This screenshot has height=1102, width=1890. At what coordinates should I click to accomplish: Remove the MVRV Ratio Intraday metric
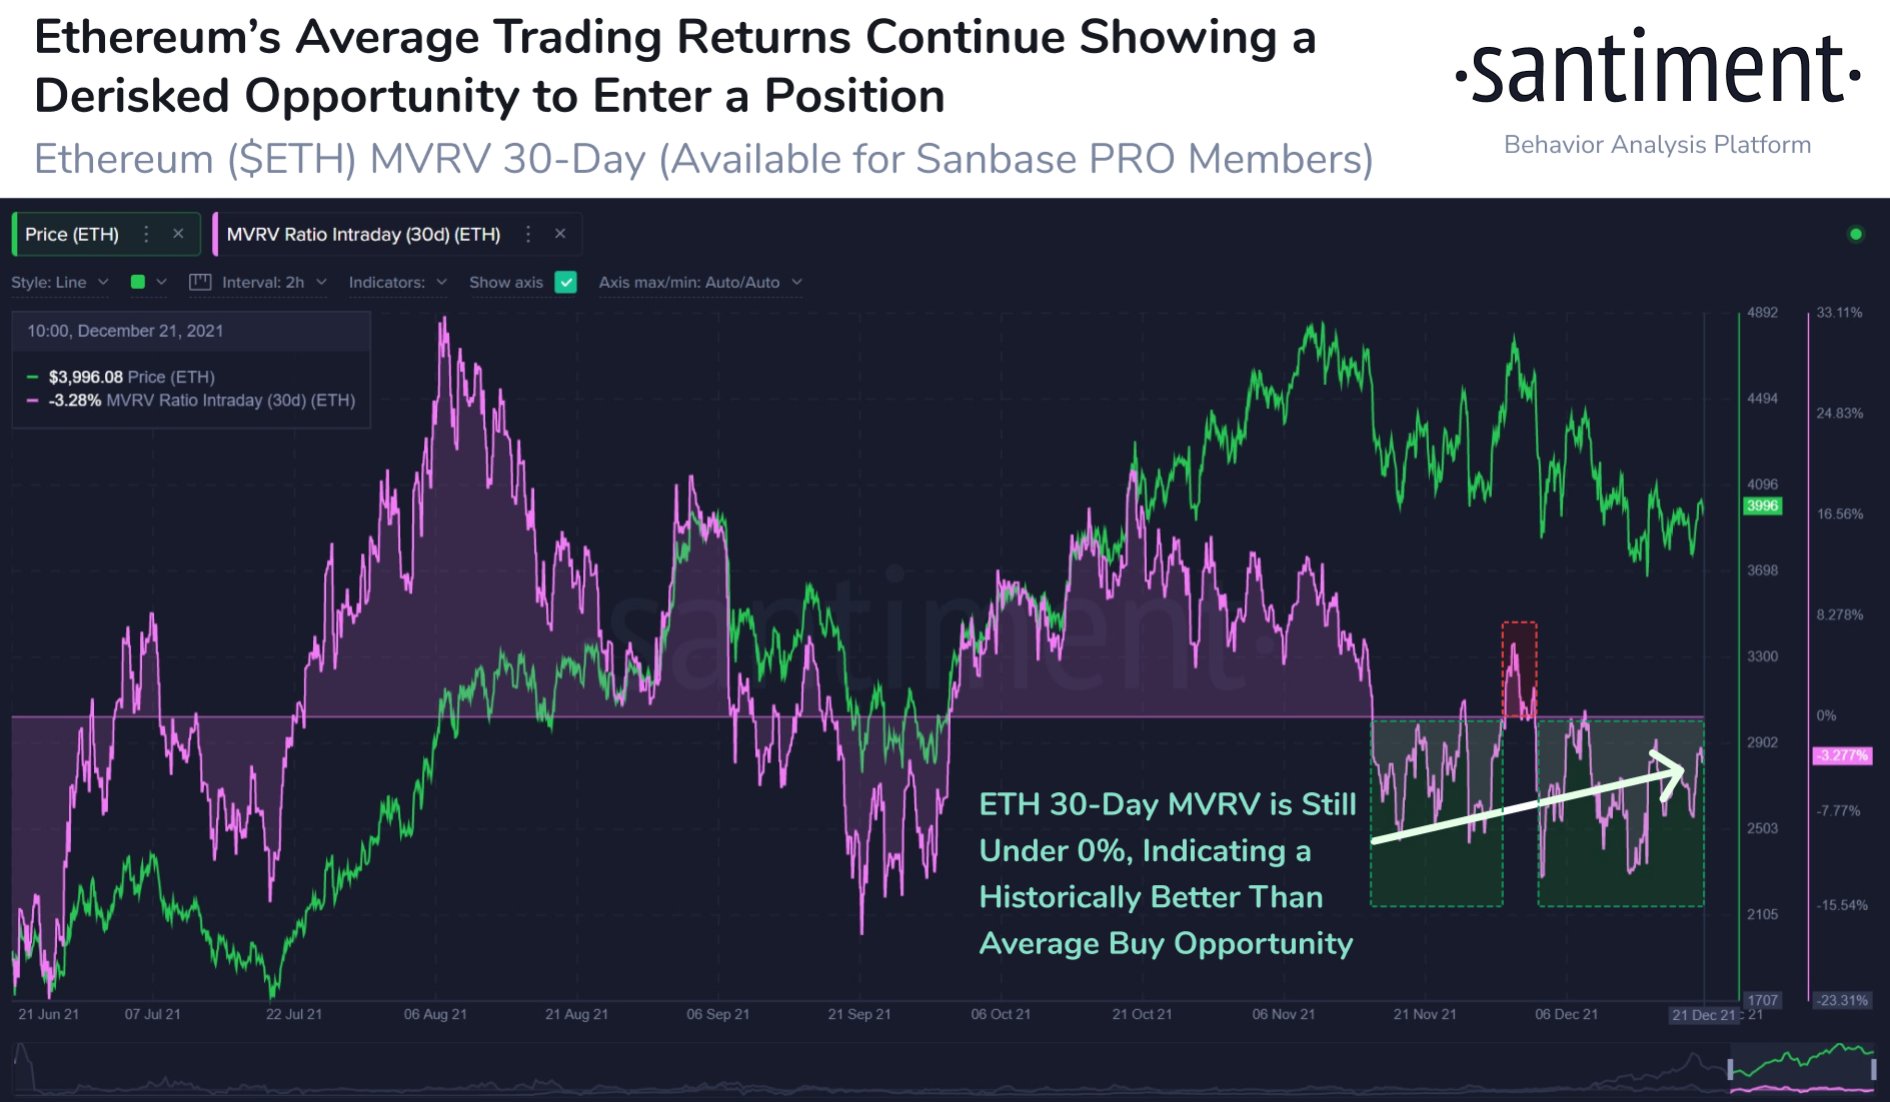pos(560,234)
